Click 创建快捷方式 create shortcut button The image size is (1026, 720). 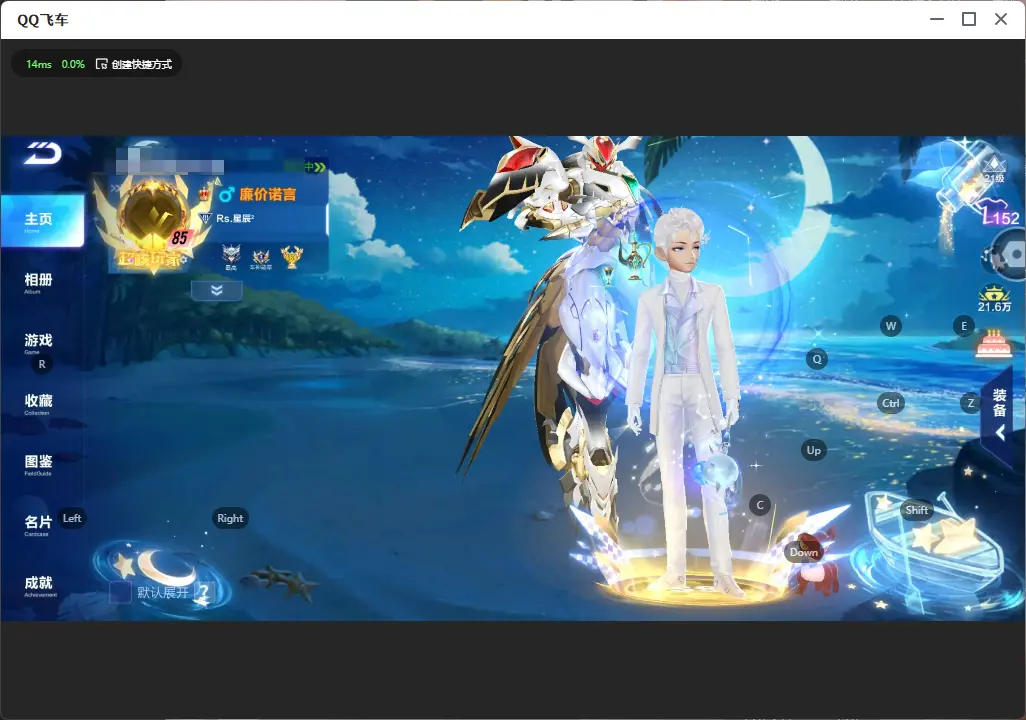click(x=134, y=64)
